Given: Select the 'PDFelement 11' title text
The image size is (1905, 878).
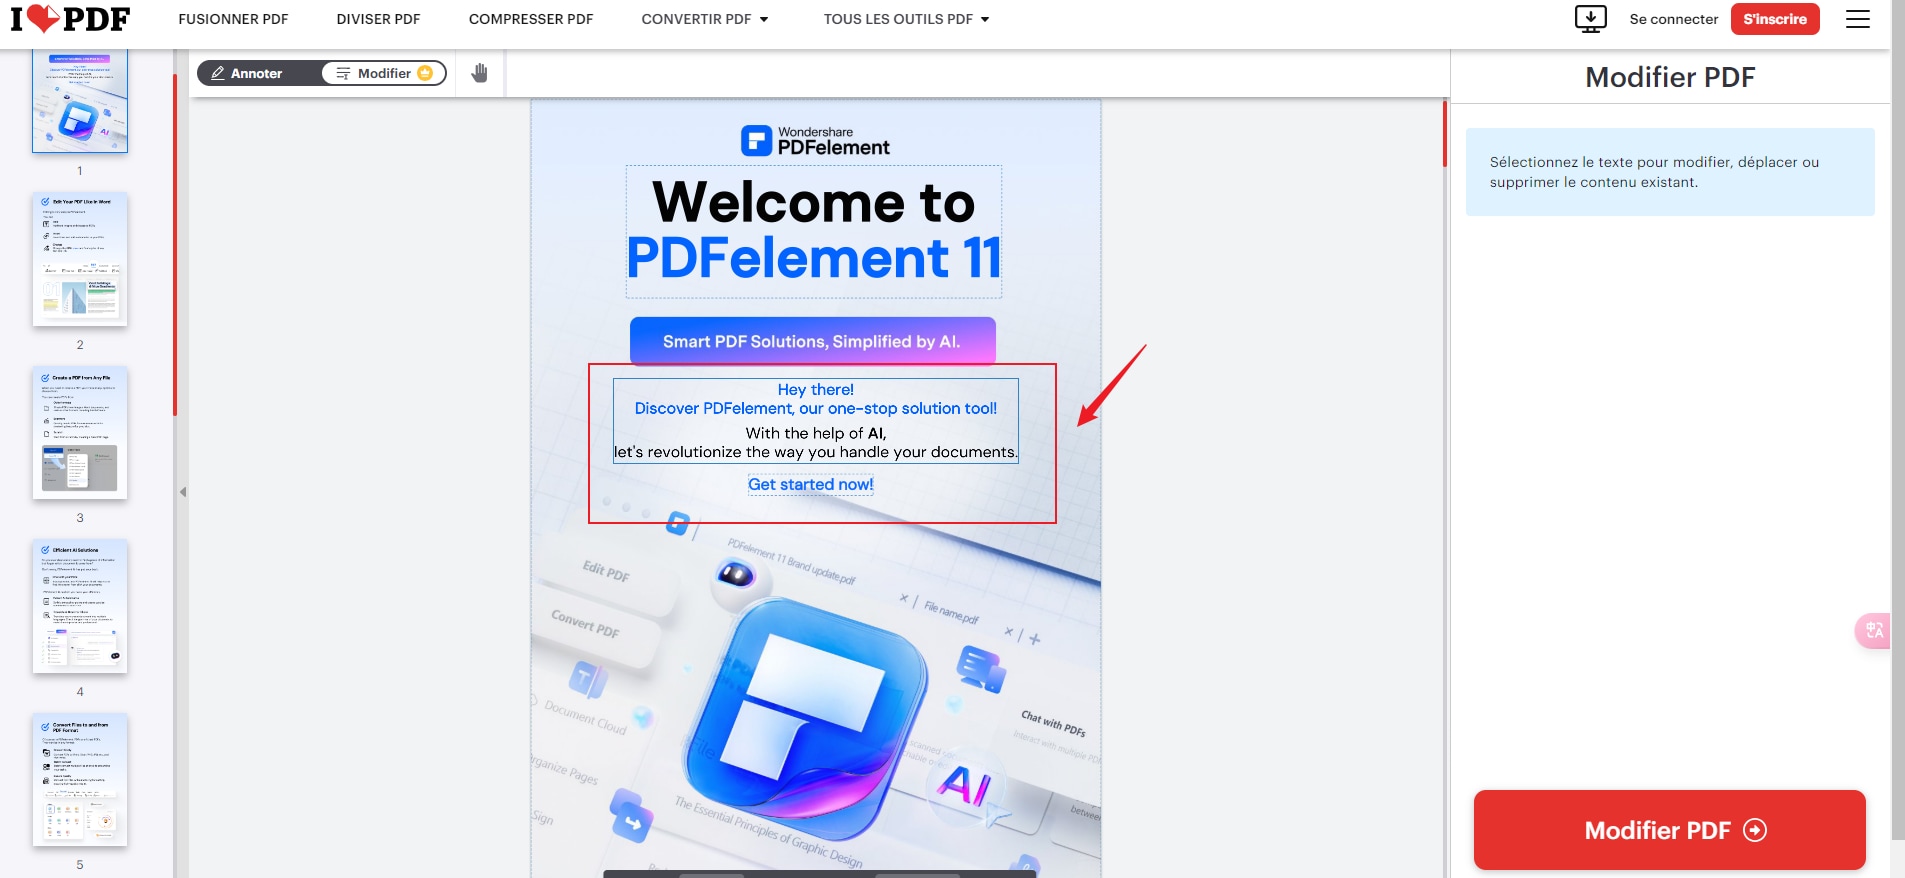Looking at the screenshot, I should (813, 258).
